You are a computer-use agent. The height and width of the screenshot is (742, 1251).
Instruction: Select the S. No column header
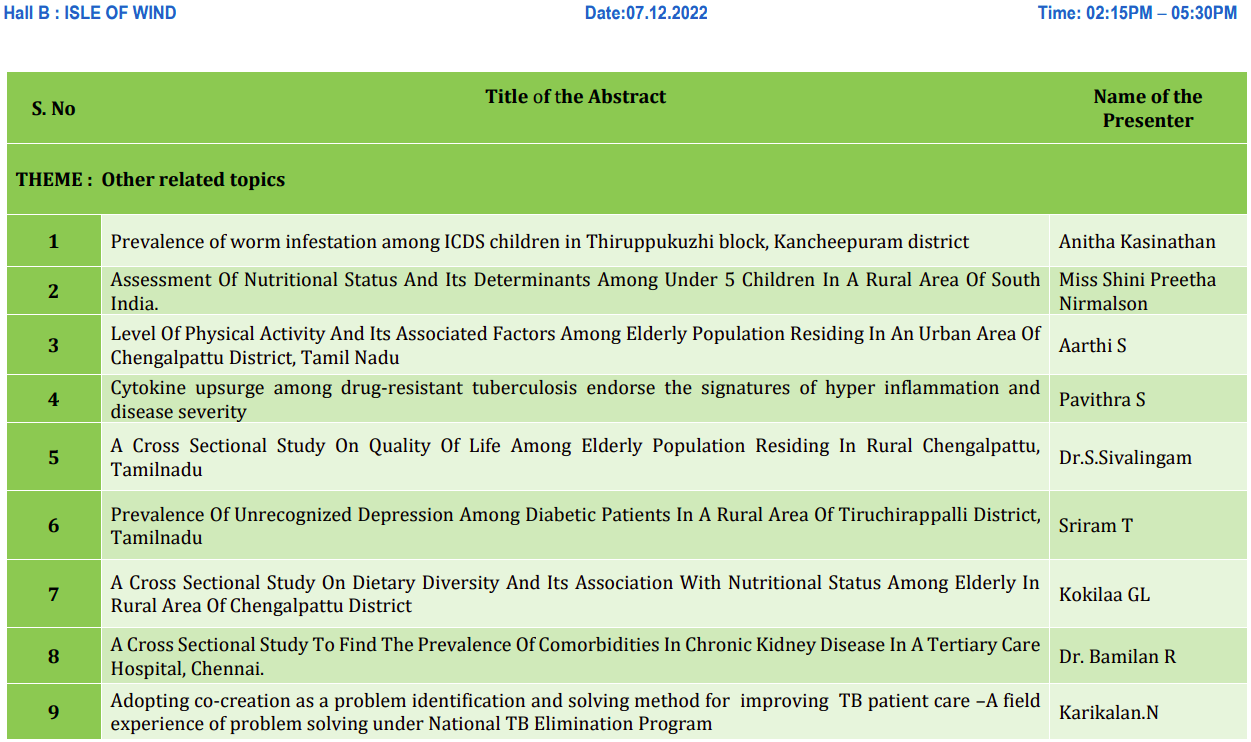click(x=53, y=108)
